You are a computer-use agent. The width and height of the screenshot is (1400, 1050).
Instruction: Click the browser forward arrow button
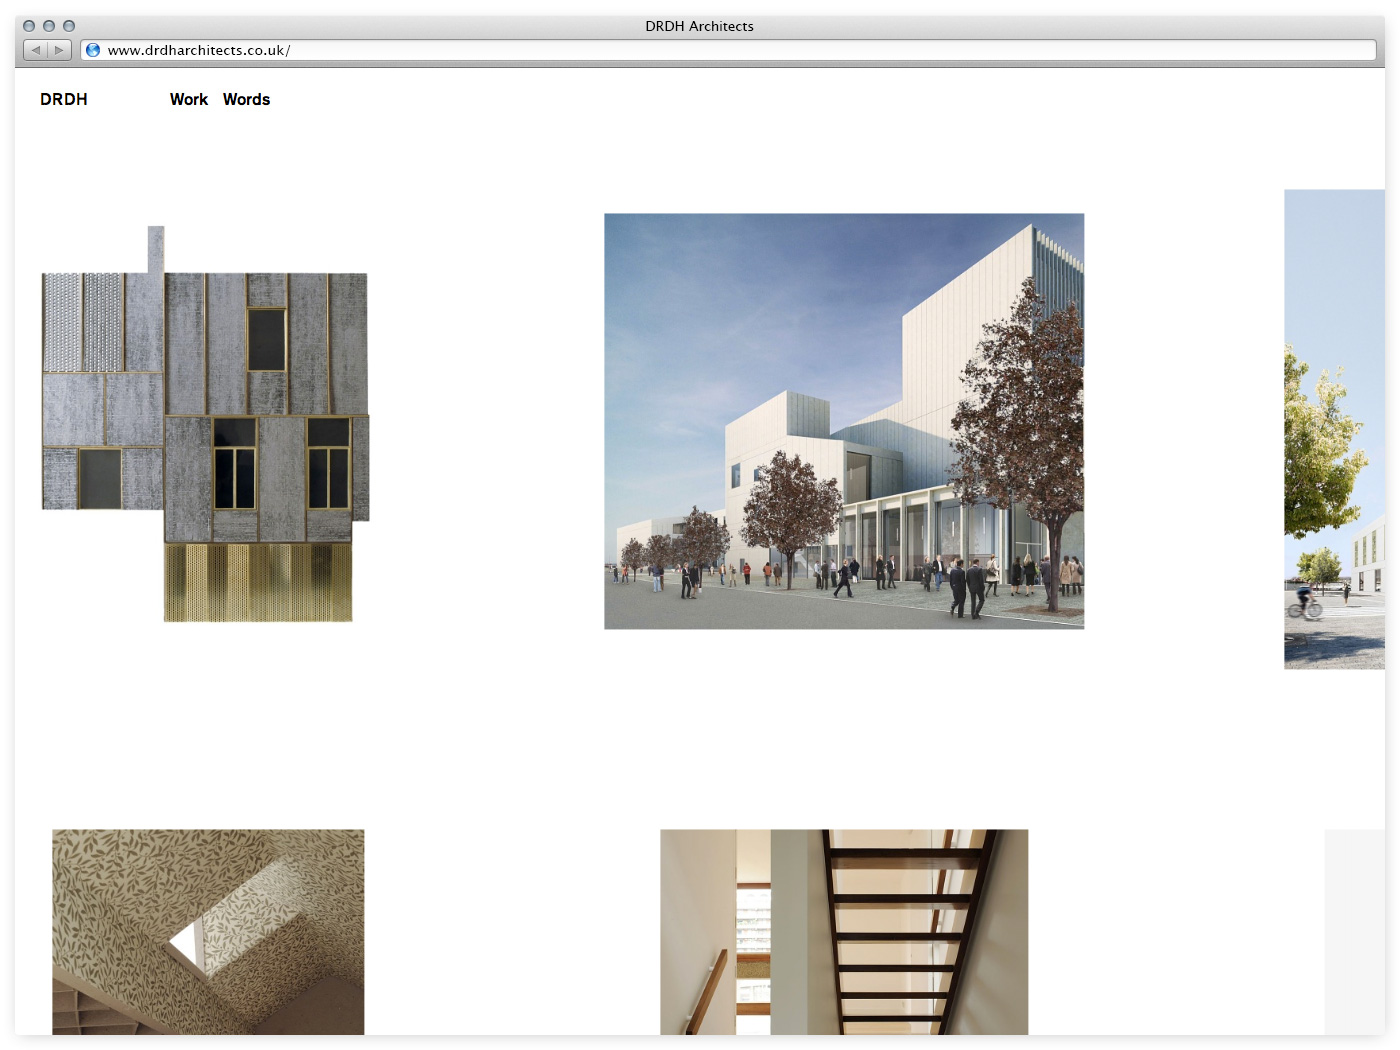(59, 50)
